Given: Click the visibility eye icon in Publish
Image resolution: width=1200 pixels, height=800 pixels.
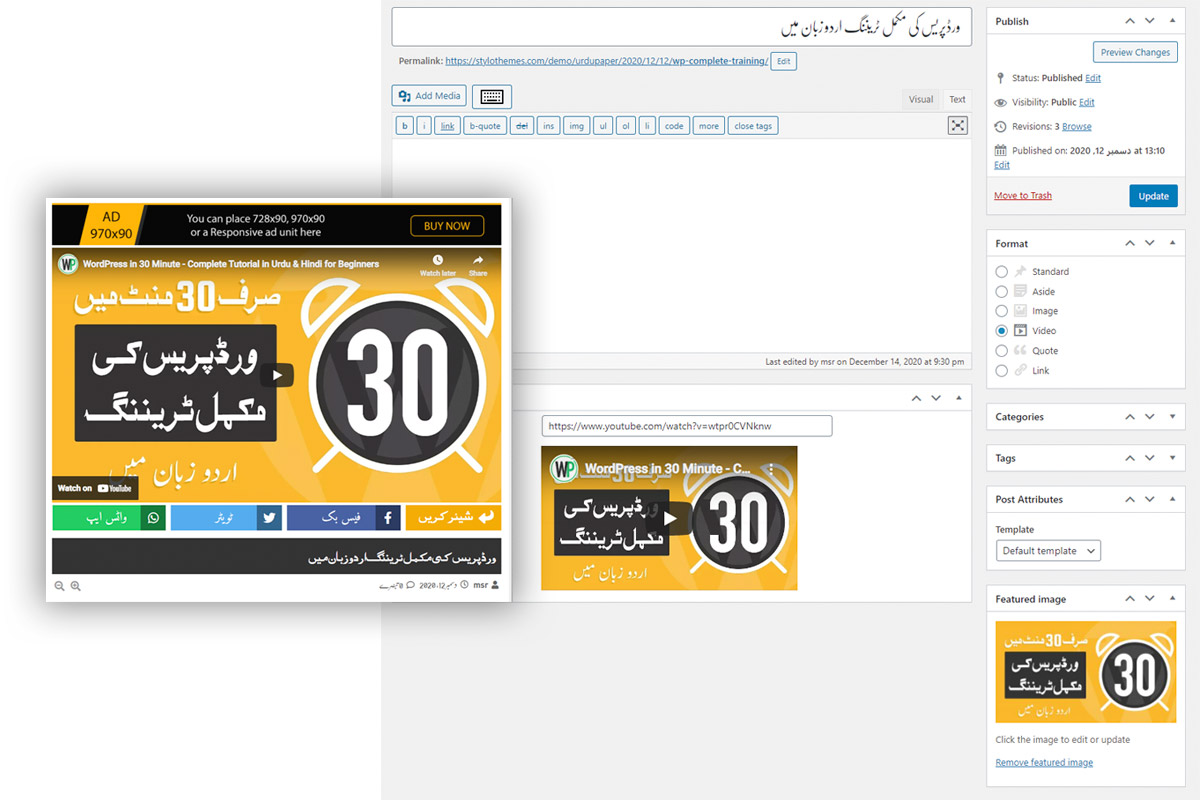Looking at the screenshot, I should 1001,102.
